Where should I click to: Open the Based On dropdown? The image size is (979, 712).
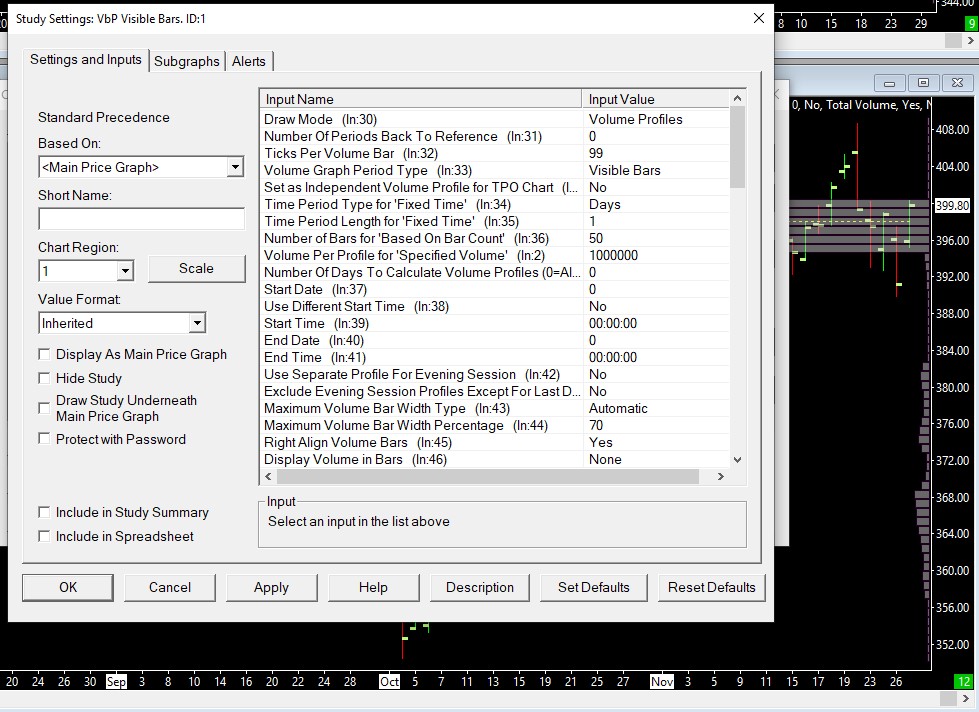[235, 167]
